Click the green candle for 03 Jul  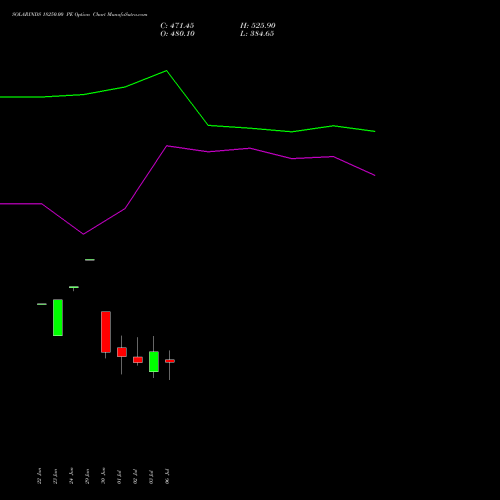pyautogui.click(x=154, y=361)
